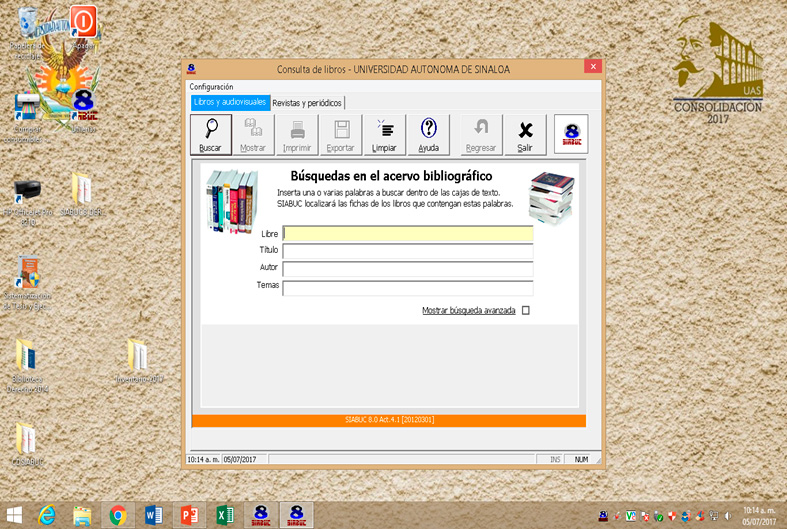Screen dimensions: 787x529
Task: Click the NUM status bar indicator
Action: 581,459
